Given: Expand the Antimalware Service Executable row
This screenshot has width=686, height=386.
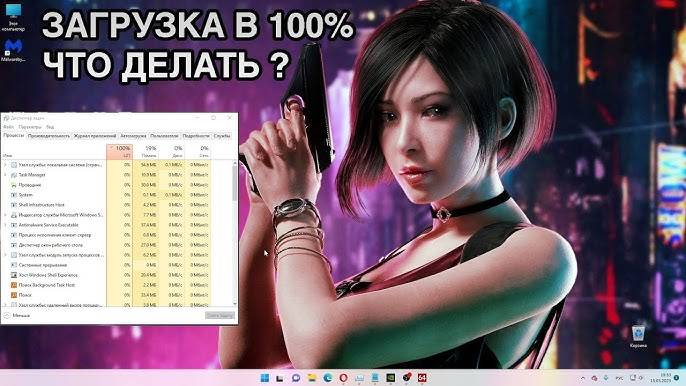Looking at the screenshot, I should tap(5, 225).
